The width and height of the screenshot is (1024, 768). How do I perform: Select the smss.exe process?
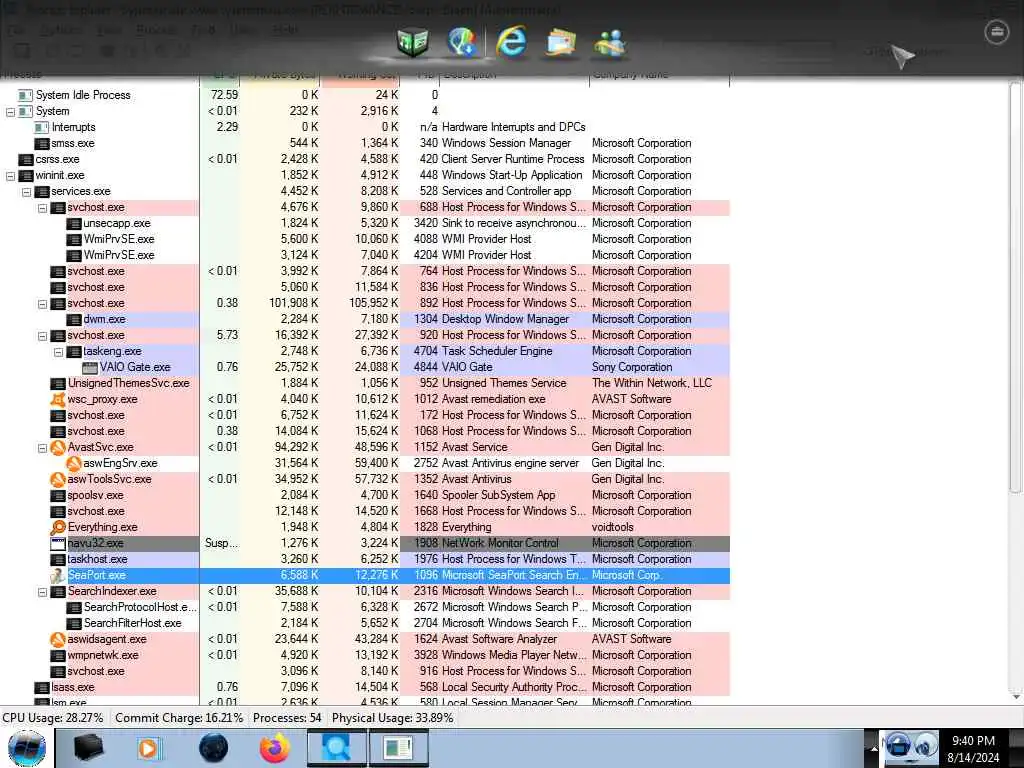(x=73, y=143)
